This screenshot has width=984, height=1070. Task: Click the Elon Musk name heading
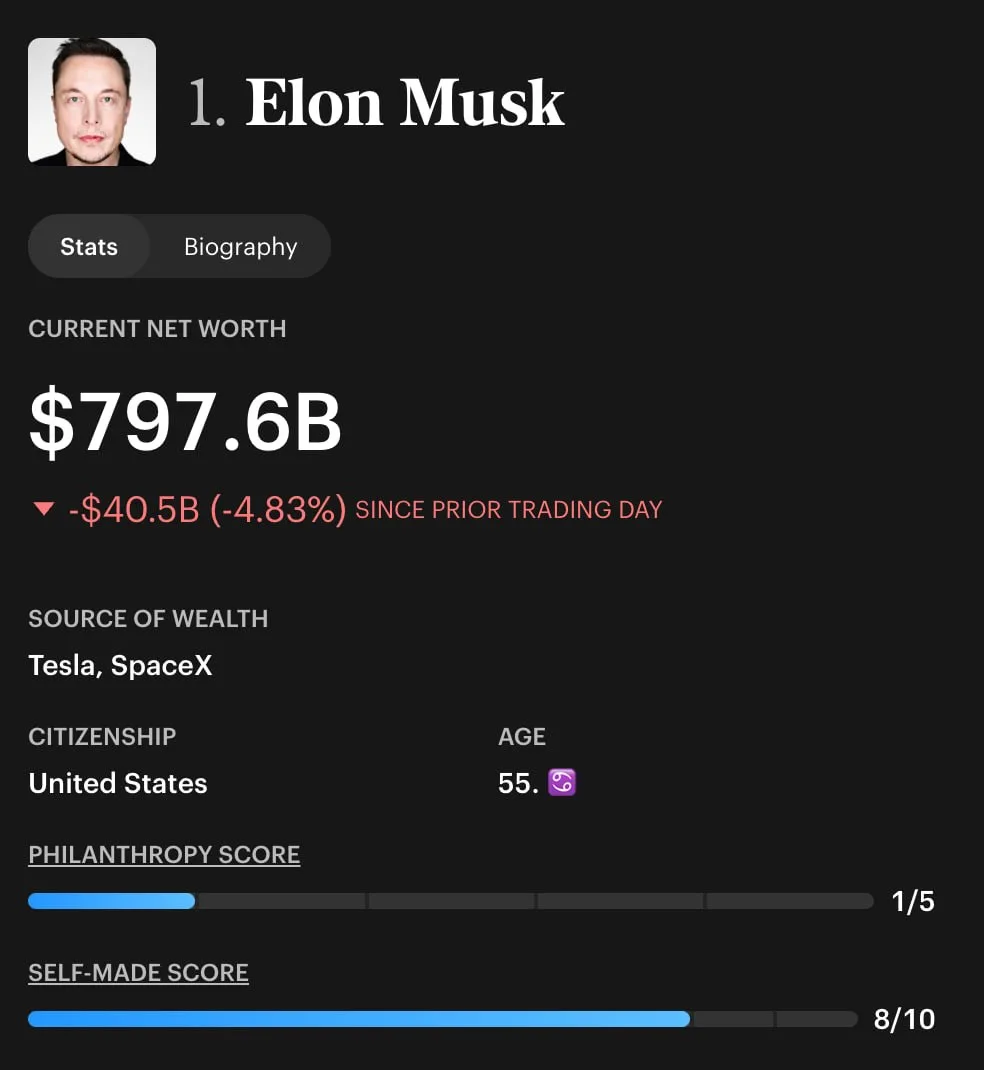405,102
